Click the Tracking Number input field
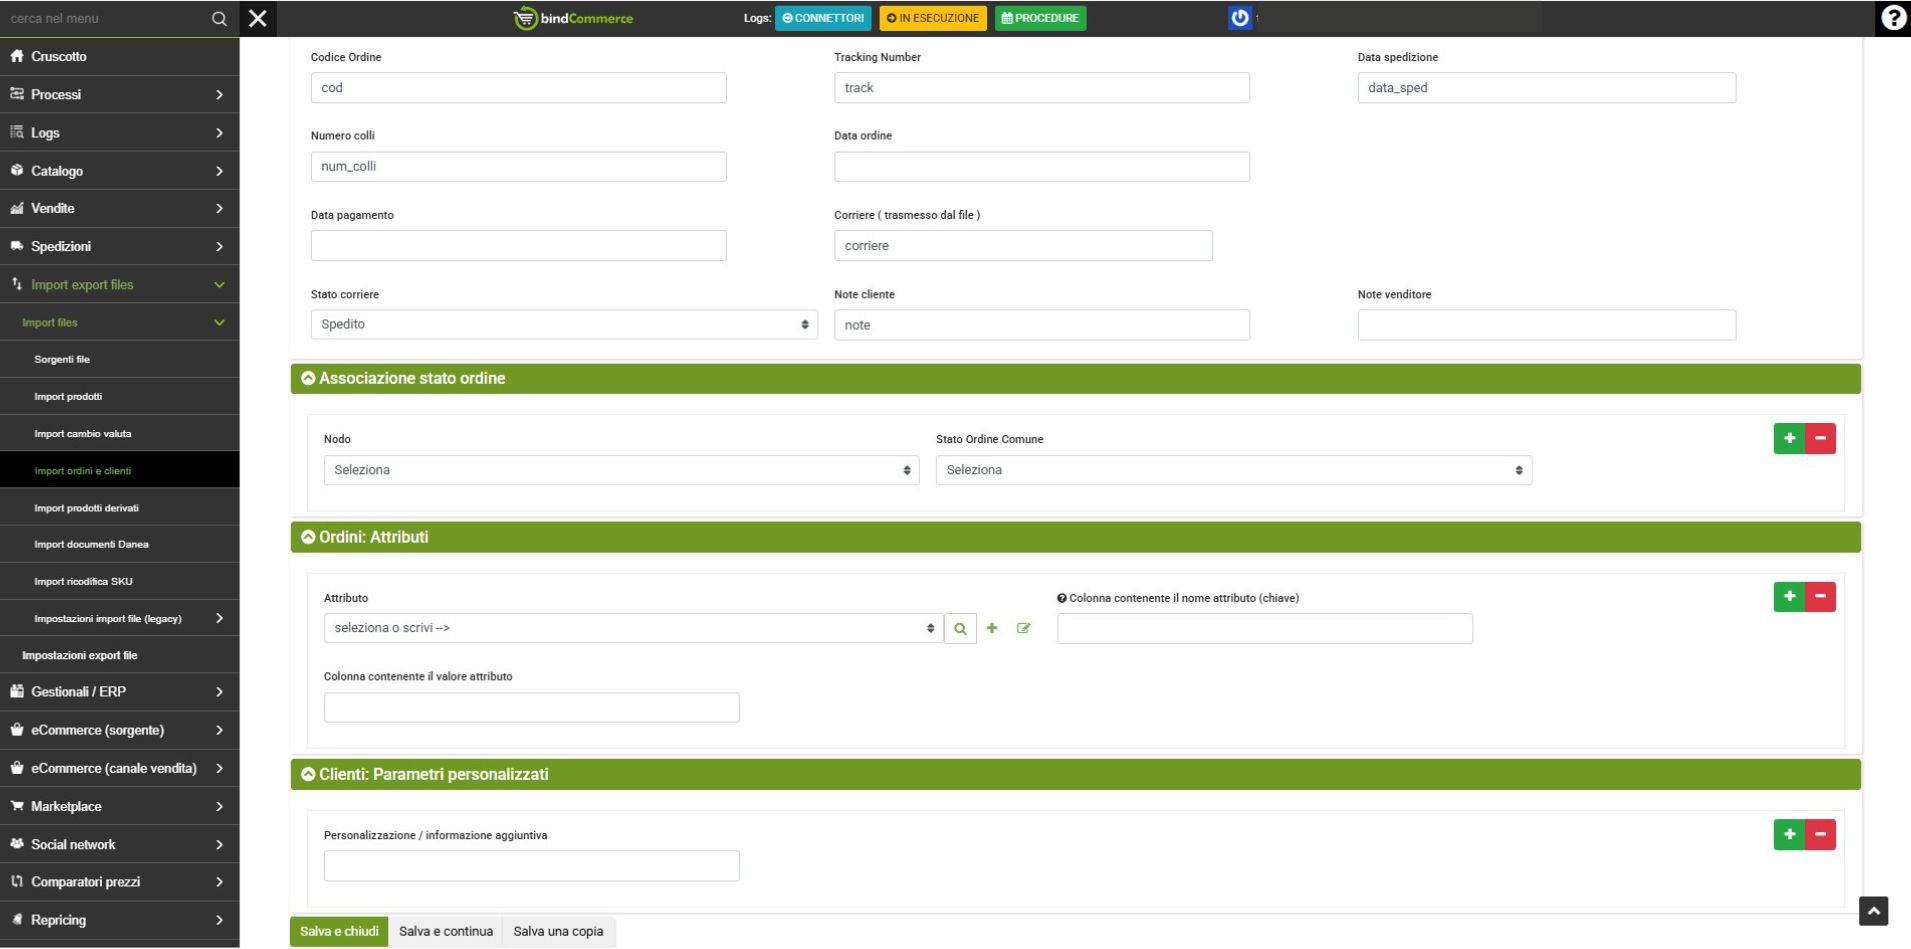 pyautogui.click(x=1041, y=88)
